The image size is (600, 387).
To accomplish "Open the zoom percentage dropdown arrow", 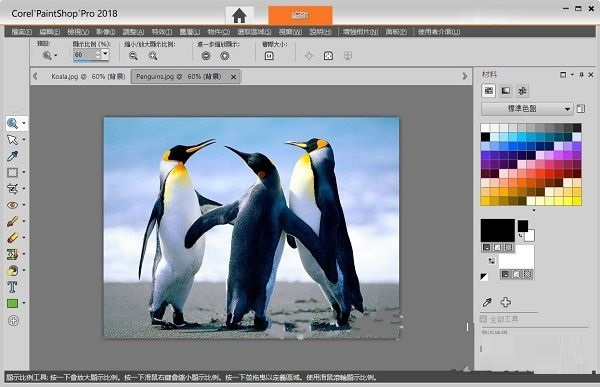I will point(105,54).
